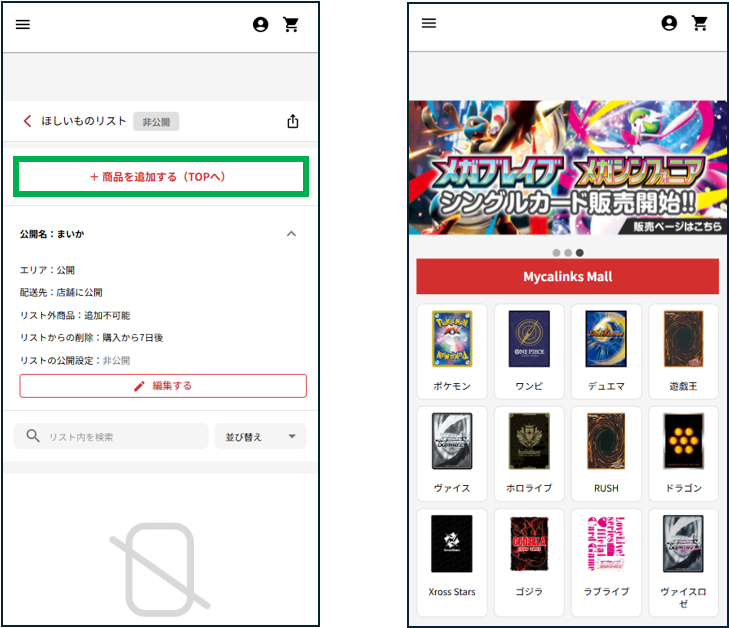Collapse the 公開名：まいか details section
This screenshot has width=729, height=628.
[291, 233]
